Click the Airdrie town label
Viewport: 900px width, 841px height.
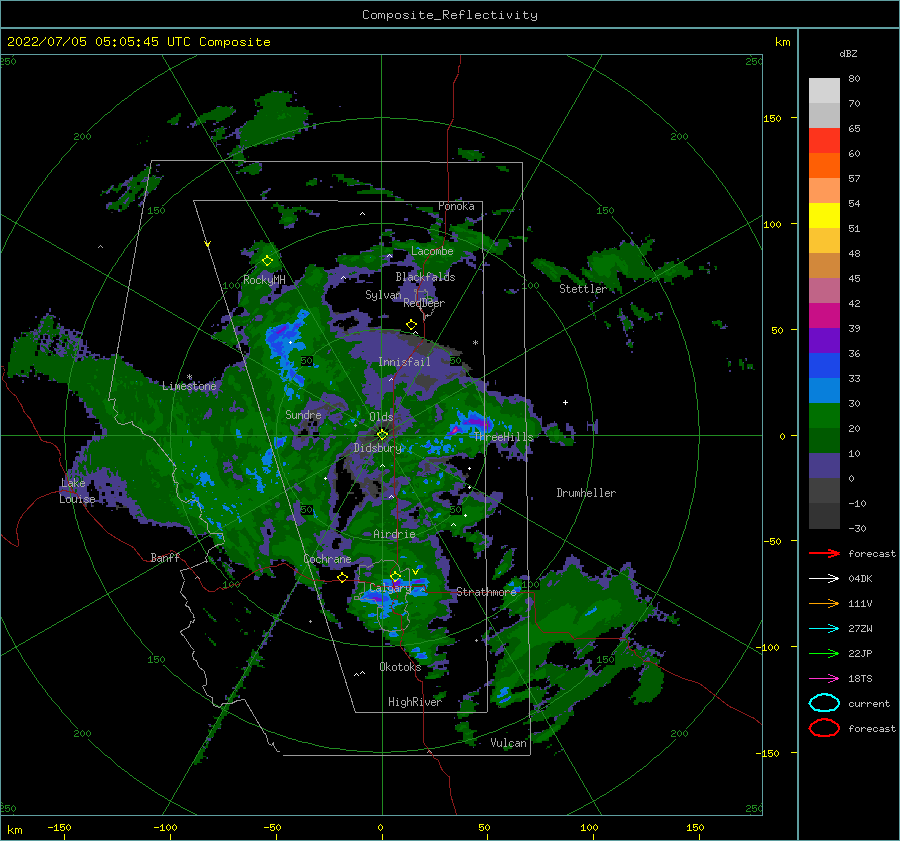394,534
